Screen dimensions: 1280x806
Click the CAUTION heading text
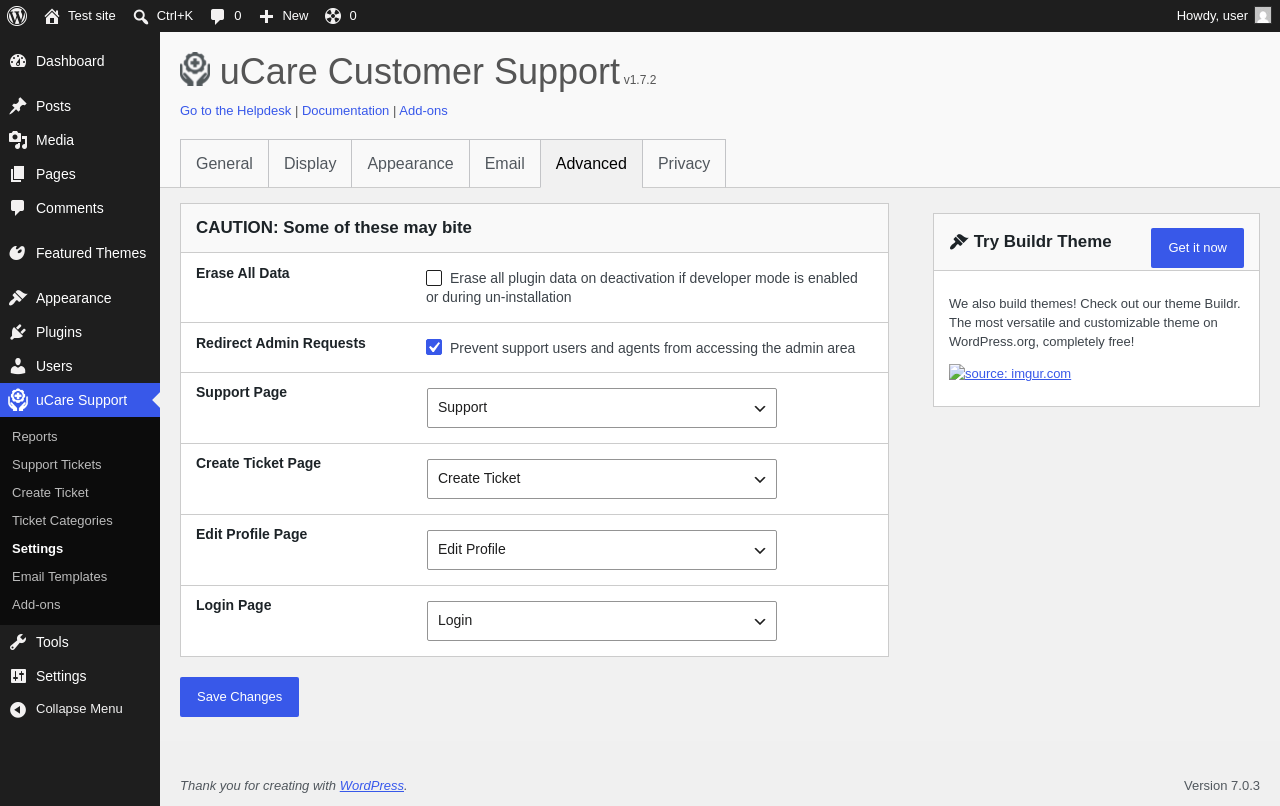(334, 228)
